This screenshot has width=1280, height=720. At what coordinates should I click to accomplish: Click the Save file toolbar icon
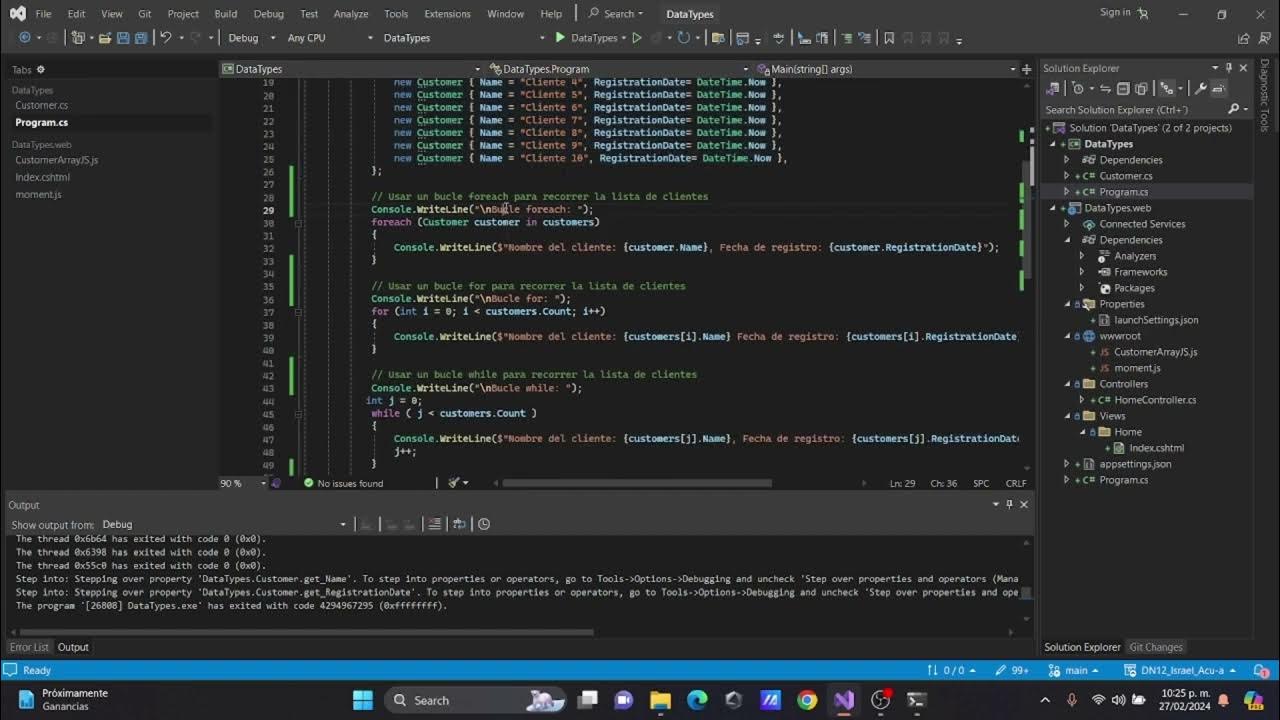point(123,37)
